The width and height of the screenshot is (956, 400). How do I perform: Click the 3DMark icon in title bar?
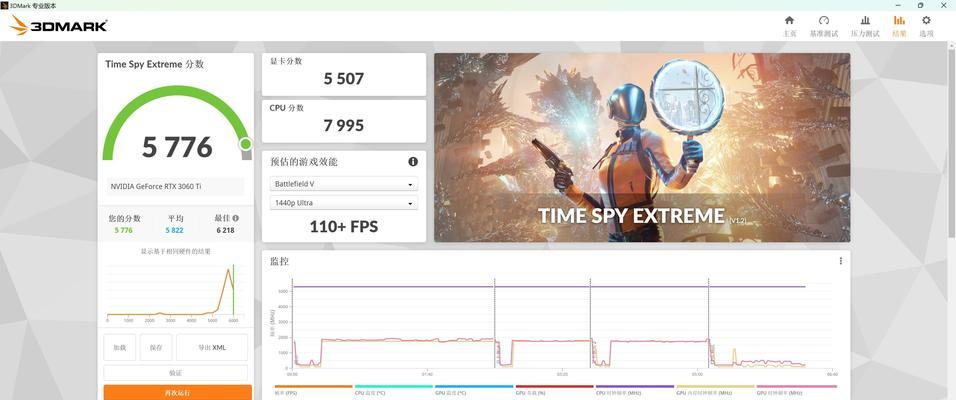[4, 5]
